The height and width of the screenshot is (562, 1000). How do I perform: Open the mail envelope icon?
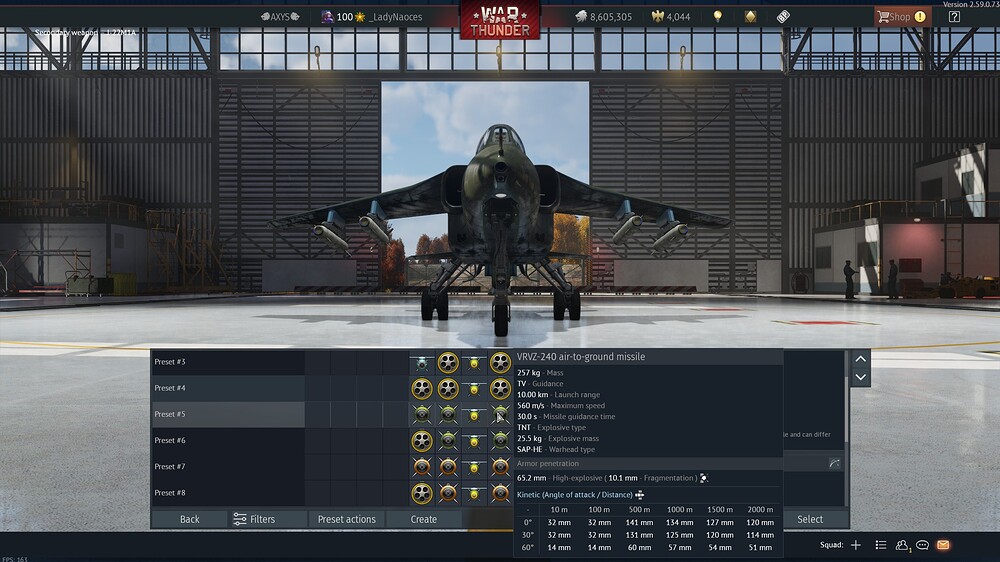point(943,545)
